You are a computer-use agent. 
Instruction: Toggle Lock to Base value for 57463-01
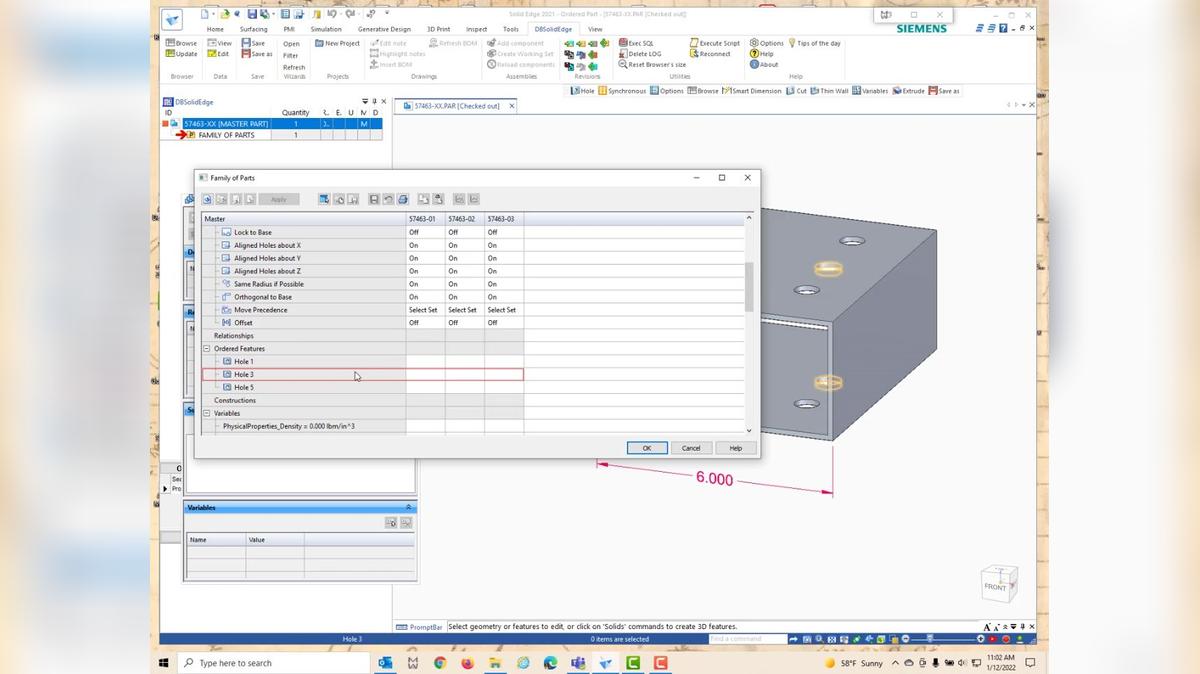(x=425, y=232)
